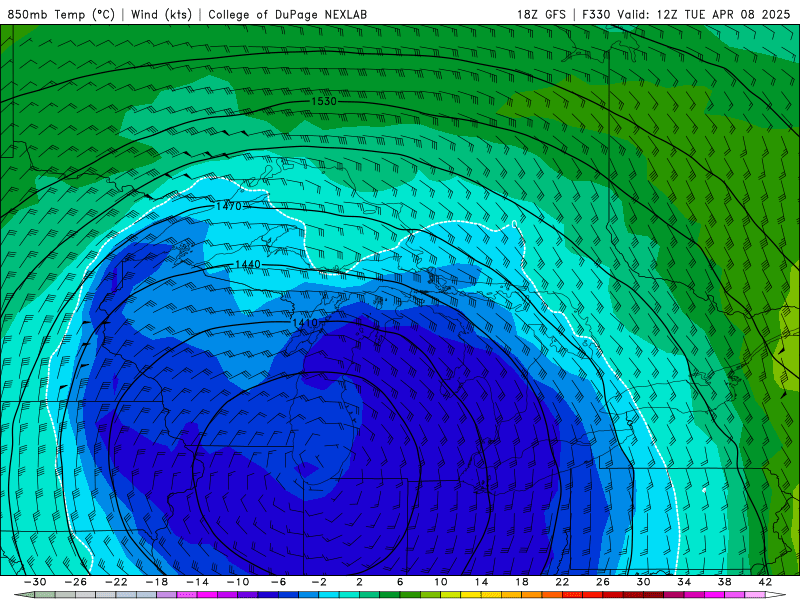Click the positive 30 colorbar scale label
The height and width of the screenshot is (600, 800).
coord(643,582)
